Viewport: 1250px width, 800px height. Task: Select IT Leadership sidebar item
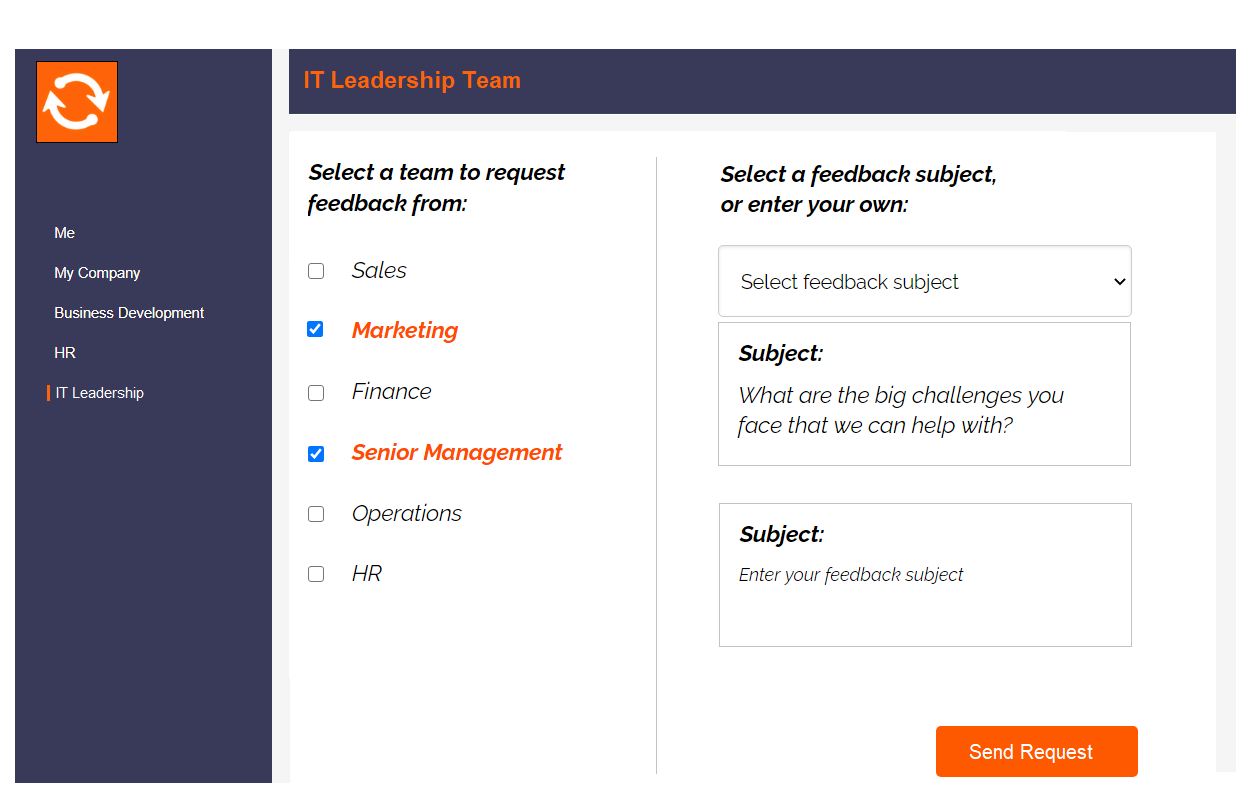(99, 393)
